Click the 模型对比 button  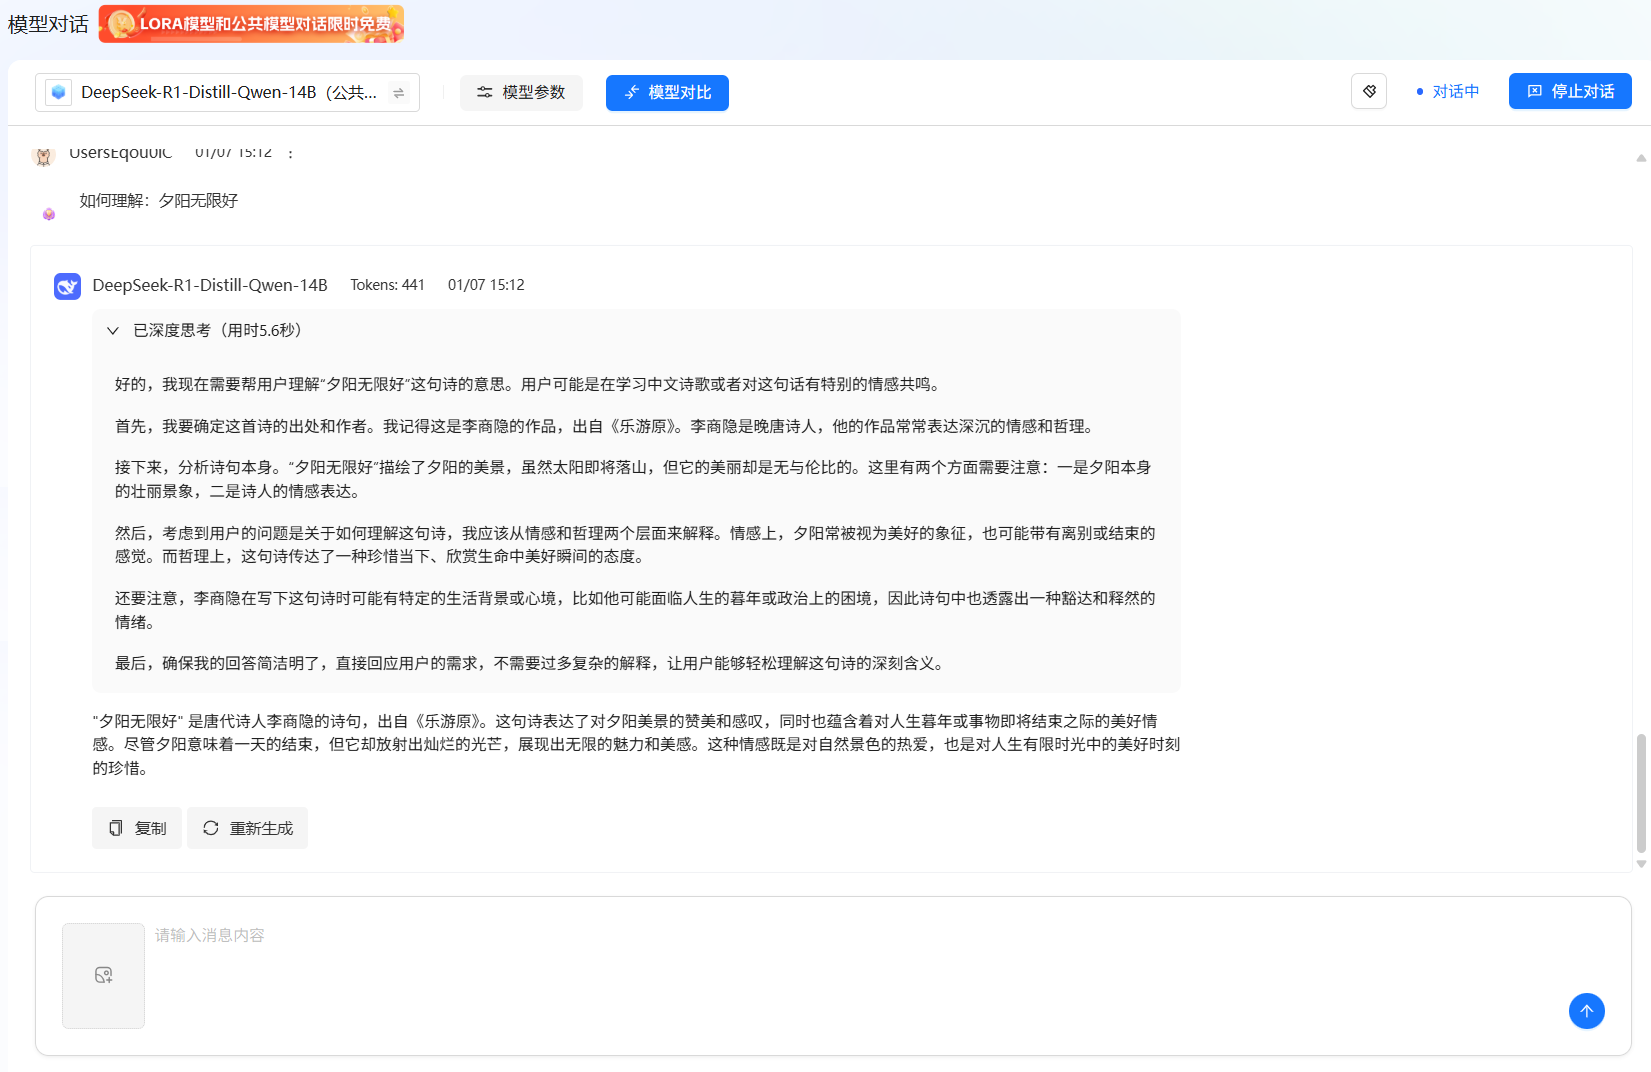(666, 92)
